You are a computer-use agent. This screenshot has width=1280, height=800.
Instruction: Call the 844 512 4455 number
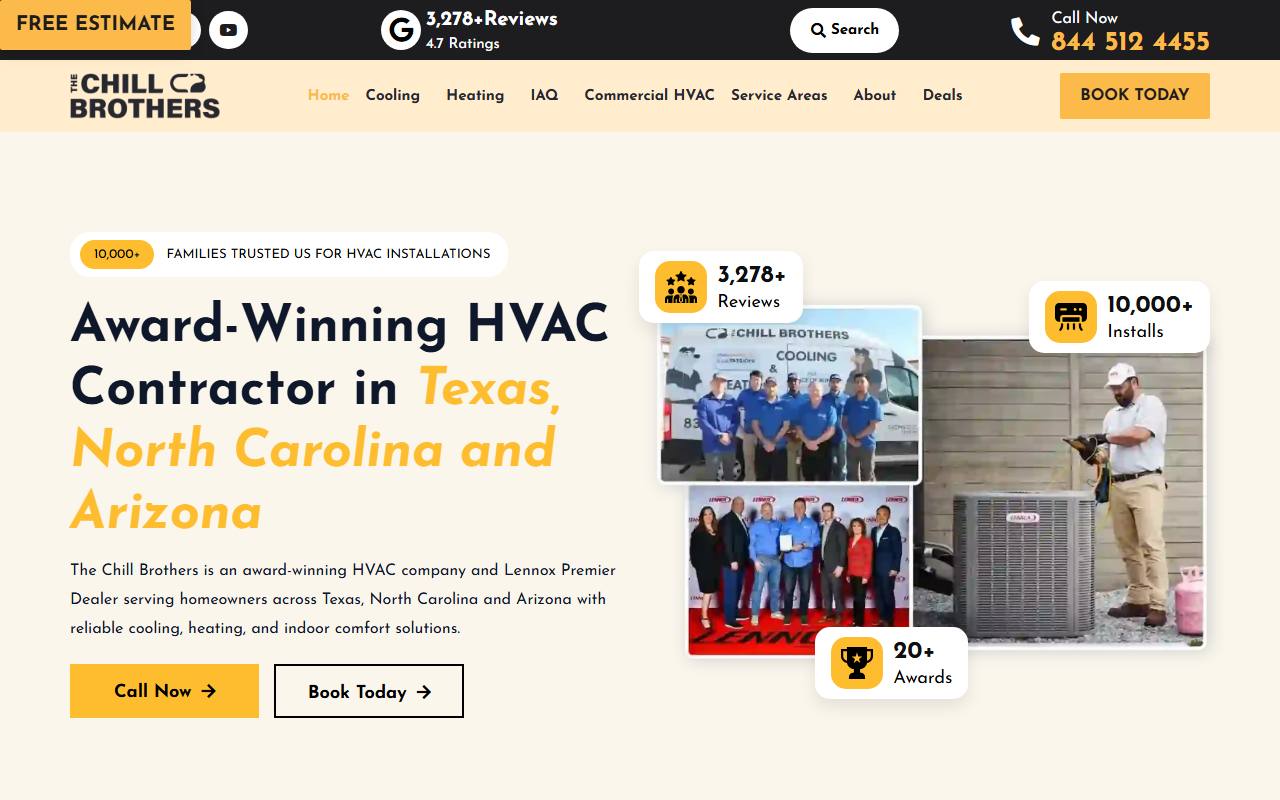coord(1130,42)
